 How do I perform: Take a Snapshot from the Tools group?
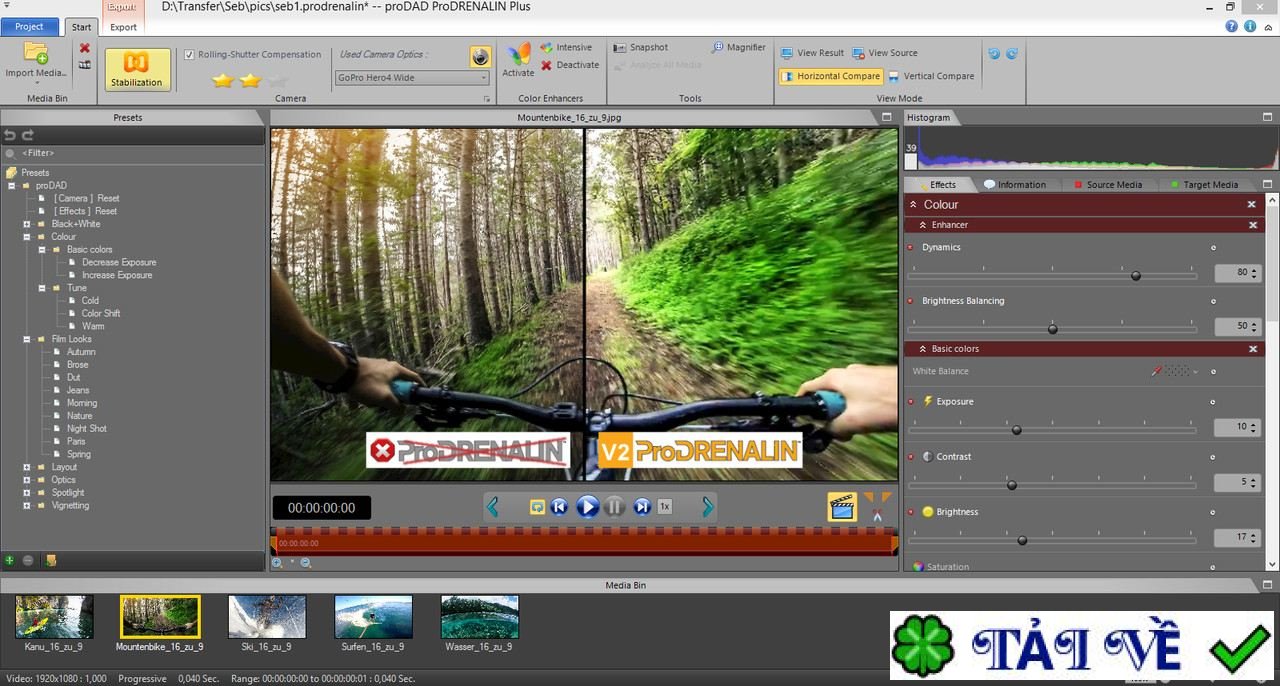point(641,47)
